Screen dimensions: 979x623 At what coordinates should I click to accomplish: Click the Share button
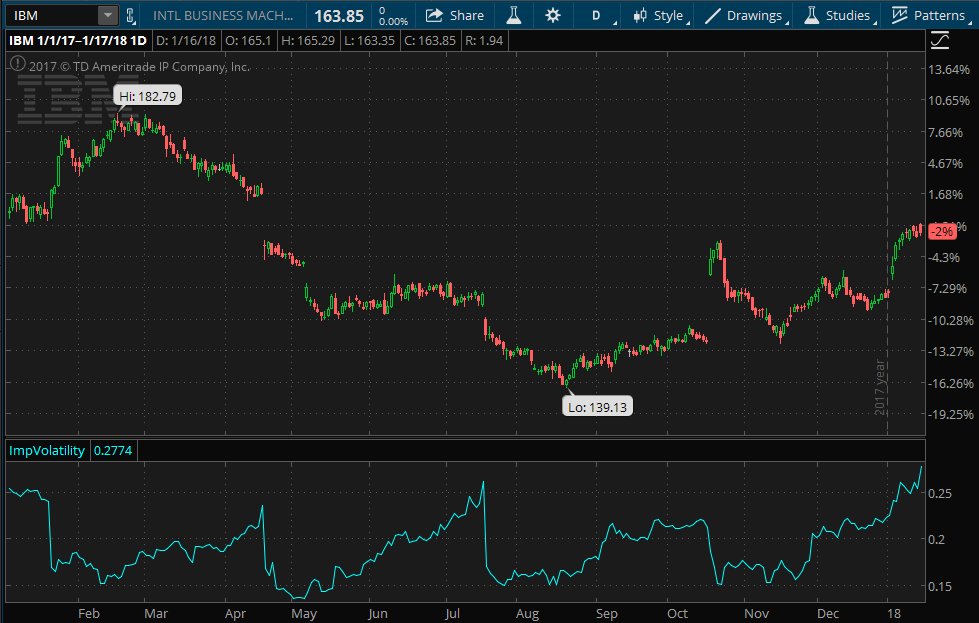[x=455, y=15]
